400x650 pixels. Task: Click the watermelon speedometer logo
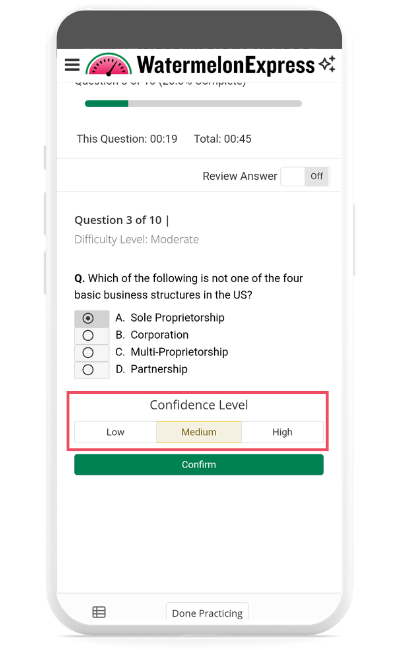[109, 65]
